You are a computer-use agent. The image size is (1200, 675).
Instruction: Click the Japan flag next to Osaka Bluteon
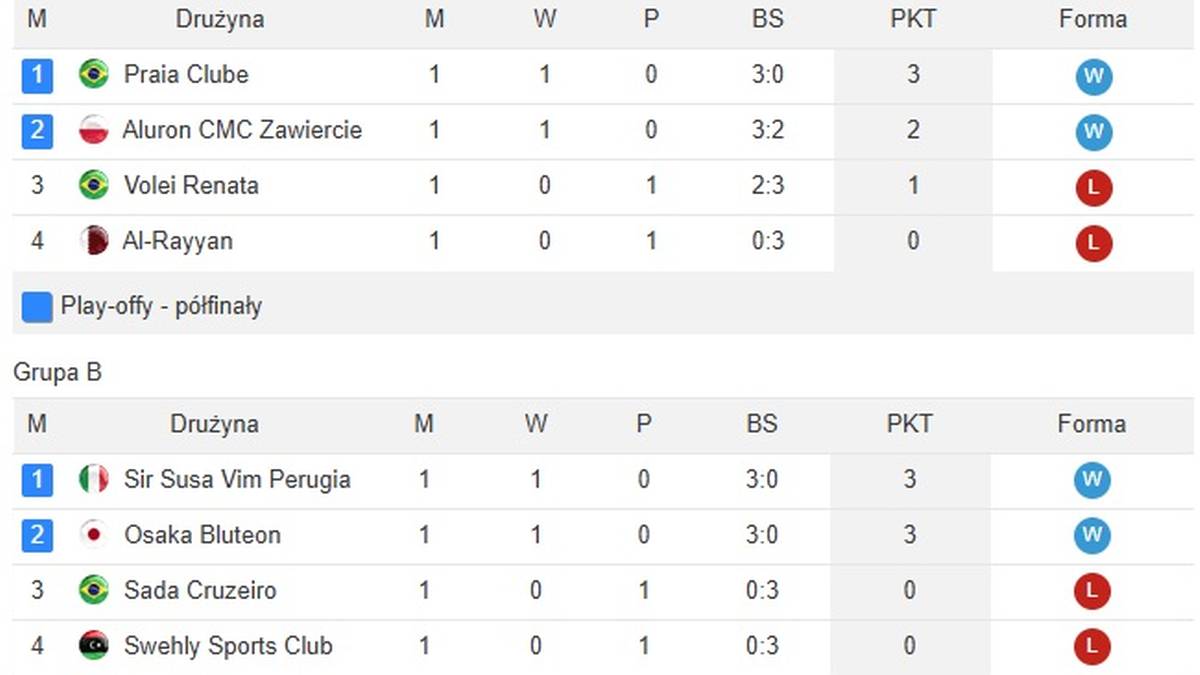(94, 535)
